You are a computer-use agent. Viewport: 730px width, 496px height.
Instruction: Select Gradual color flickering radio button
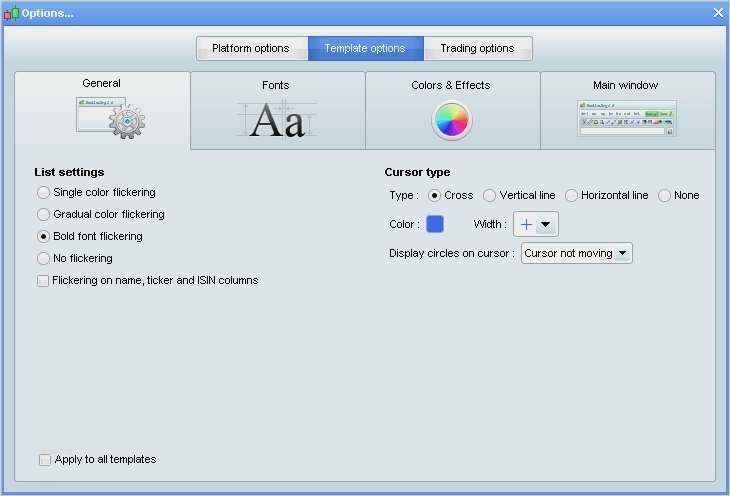[43, 214]
